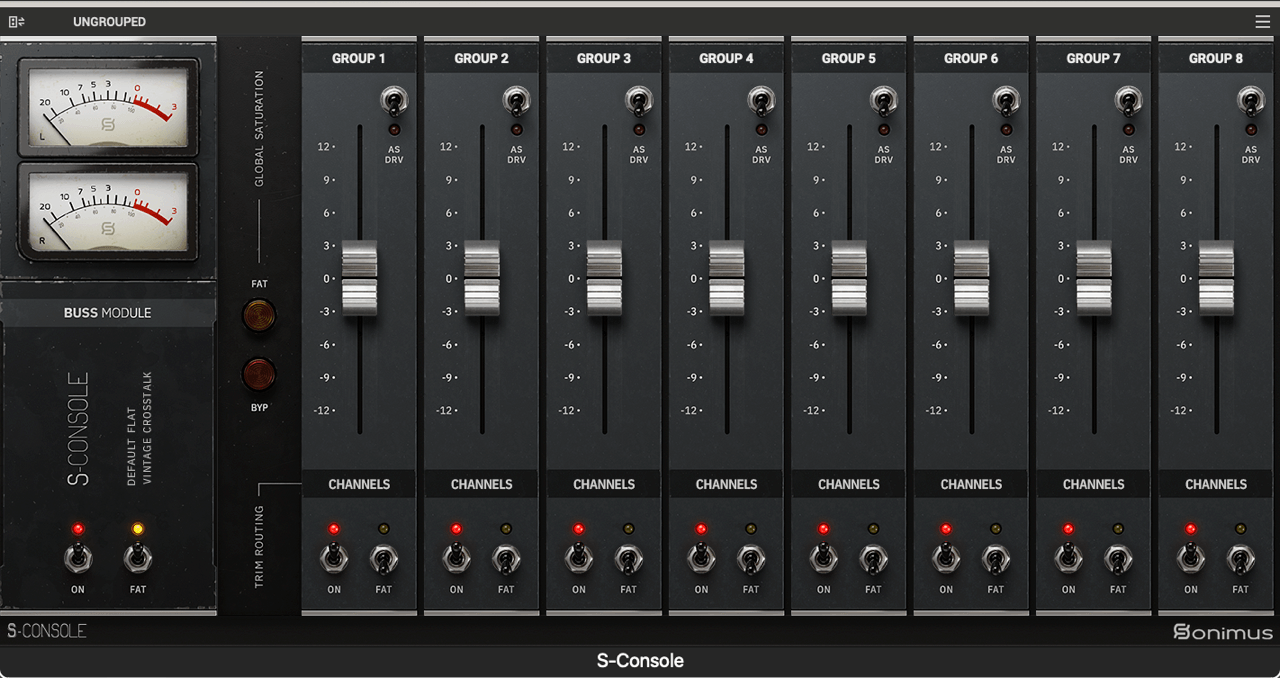The image size is (1280, 678).
Task: Click the GROUP 4 header label
Action: pyautogui.click(x=726, y=58)
